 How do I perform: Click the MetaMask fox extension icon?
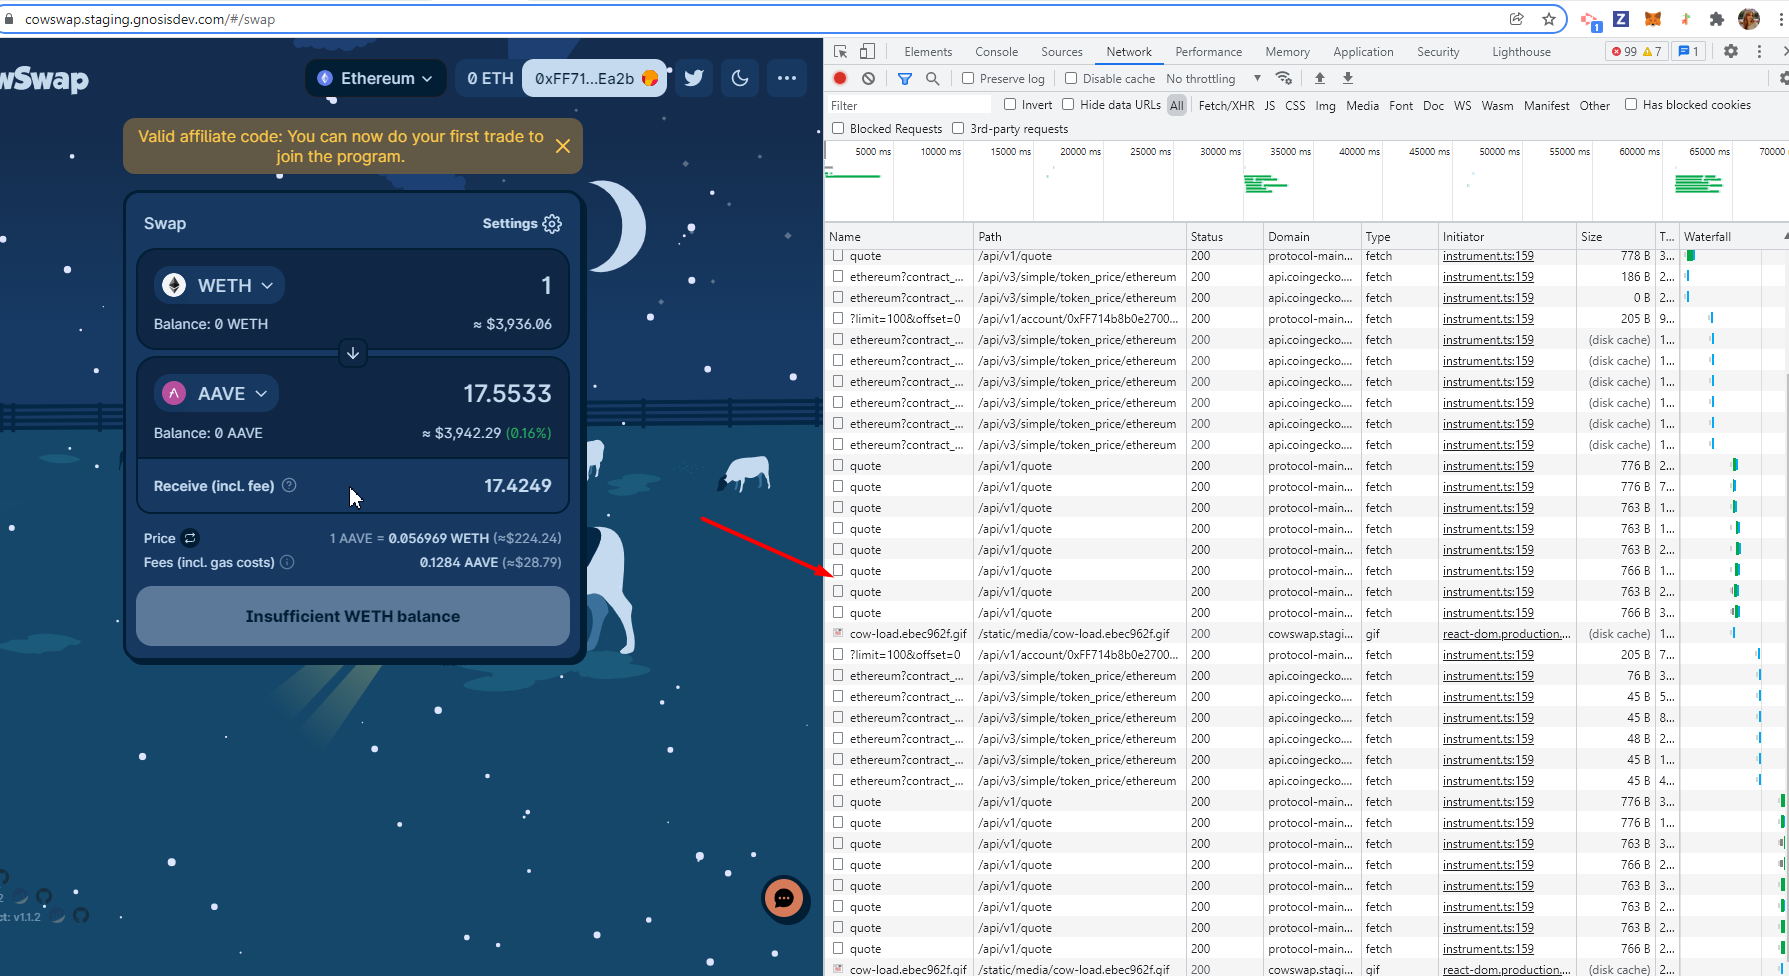point(1653,19)
